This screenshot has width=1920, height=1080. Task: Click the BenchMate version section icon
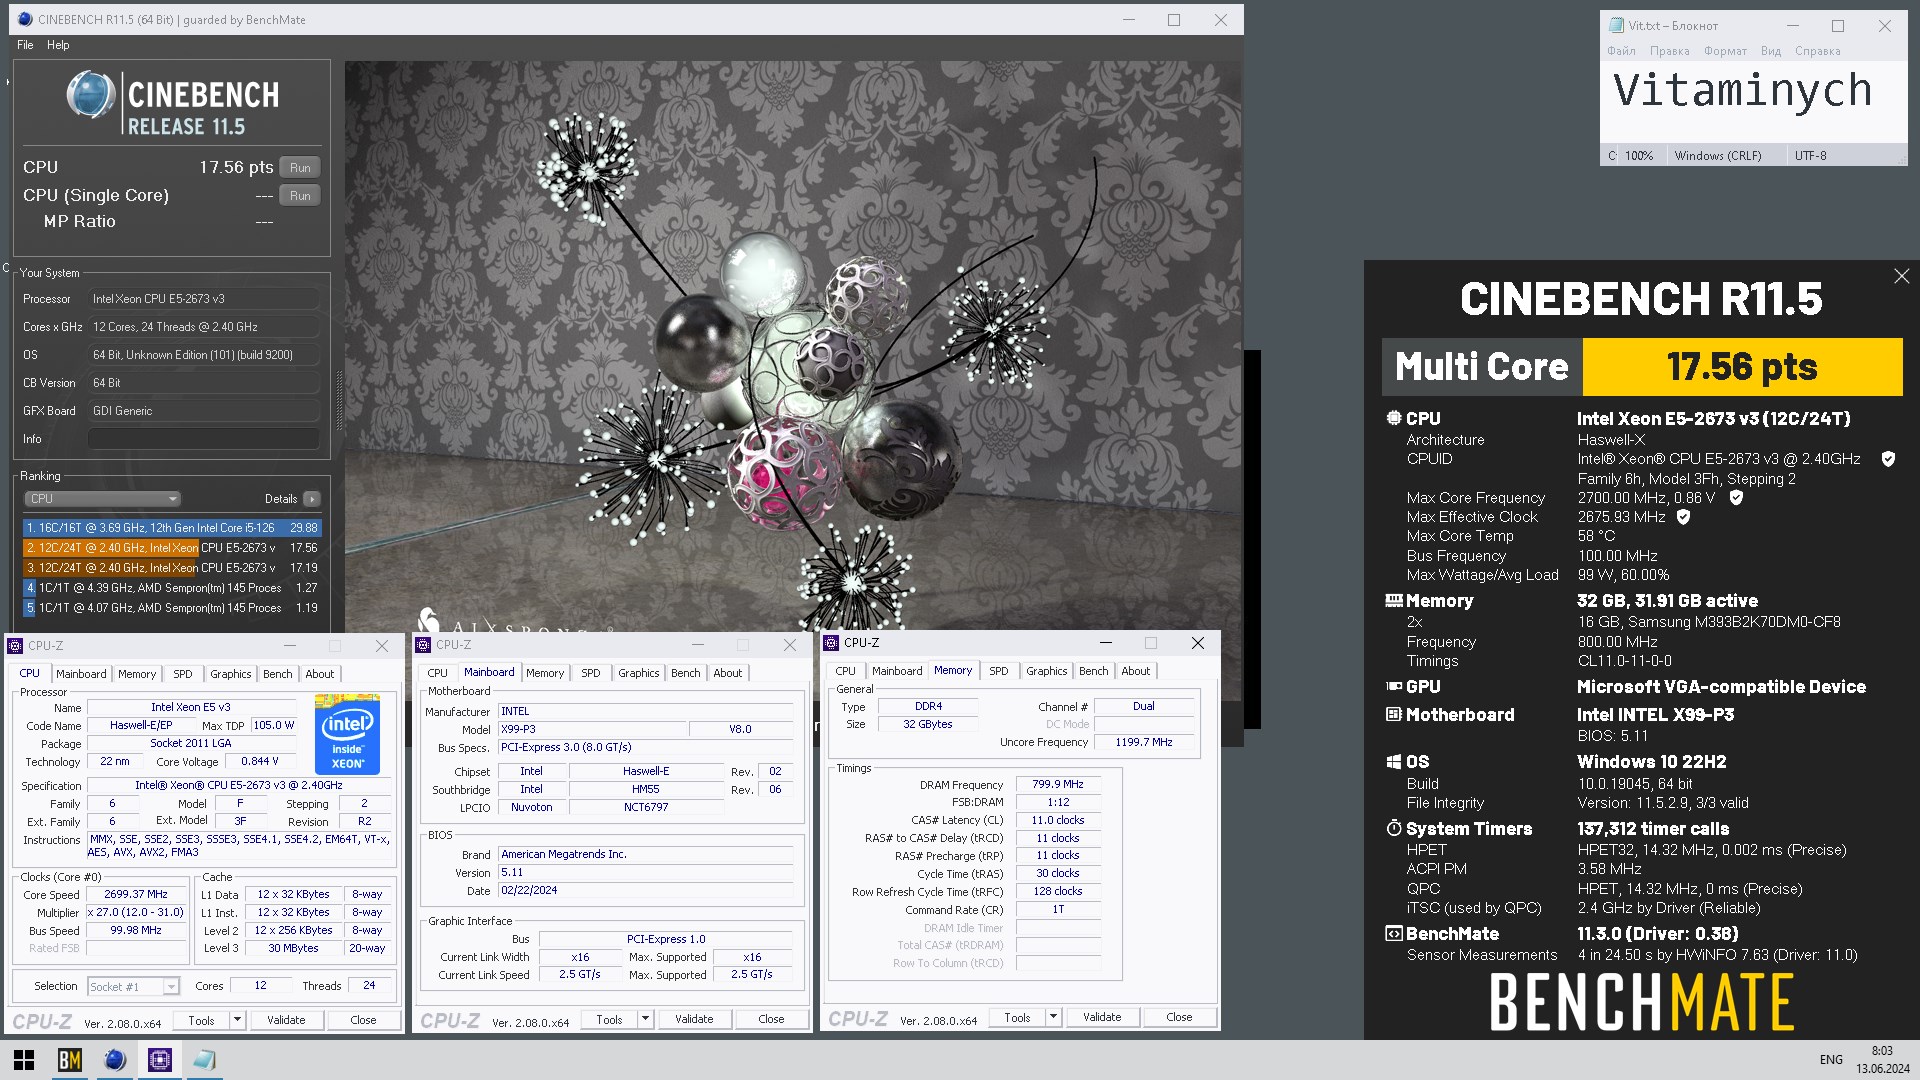click(x=1394, y=934)
